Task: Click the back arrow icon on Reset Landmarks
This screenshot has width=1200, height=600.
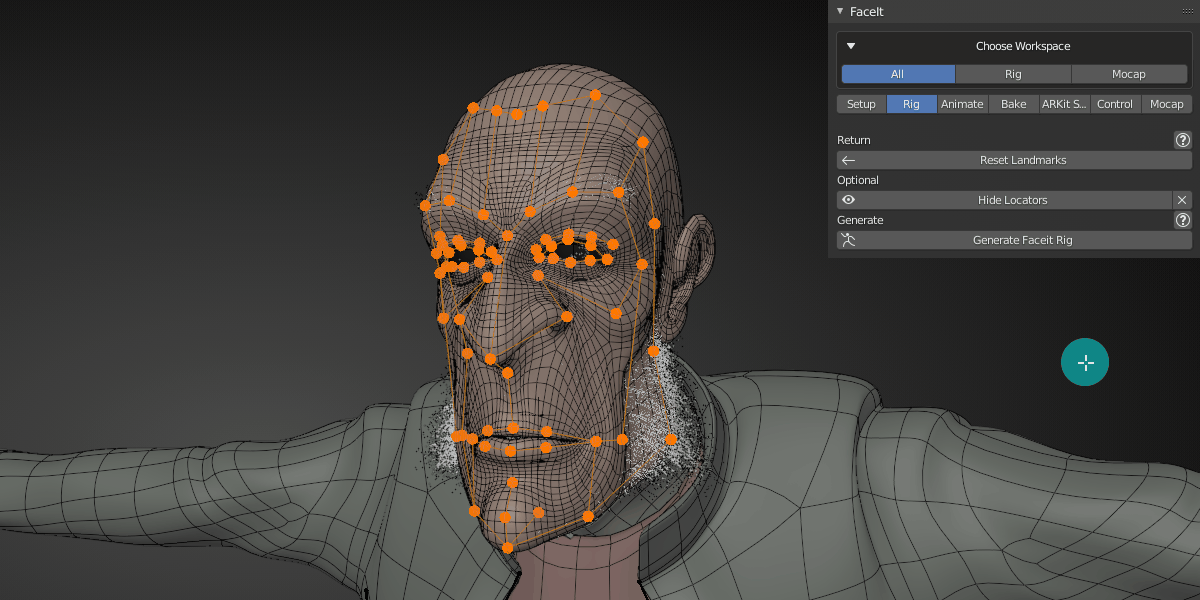Action: pyautogui.click(x=848, y=160)
